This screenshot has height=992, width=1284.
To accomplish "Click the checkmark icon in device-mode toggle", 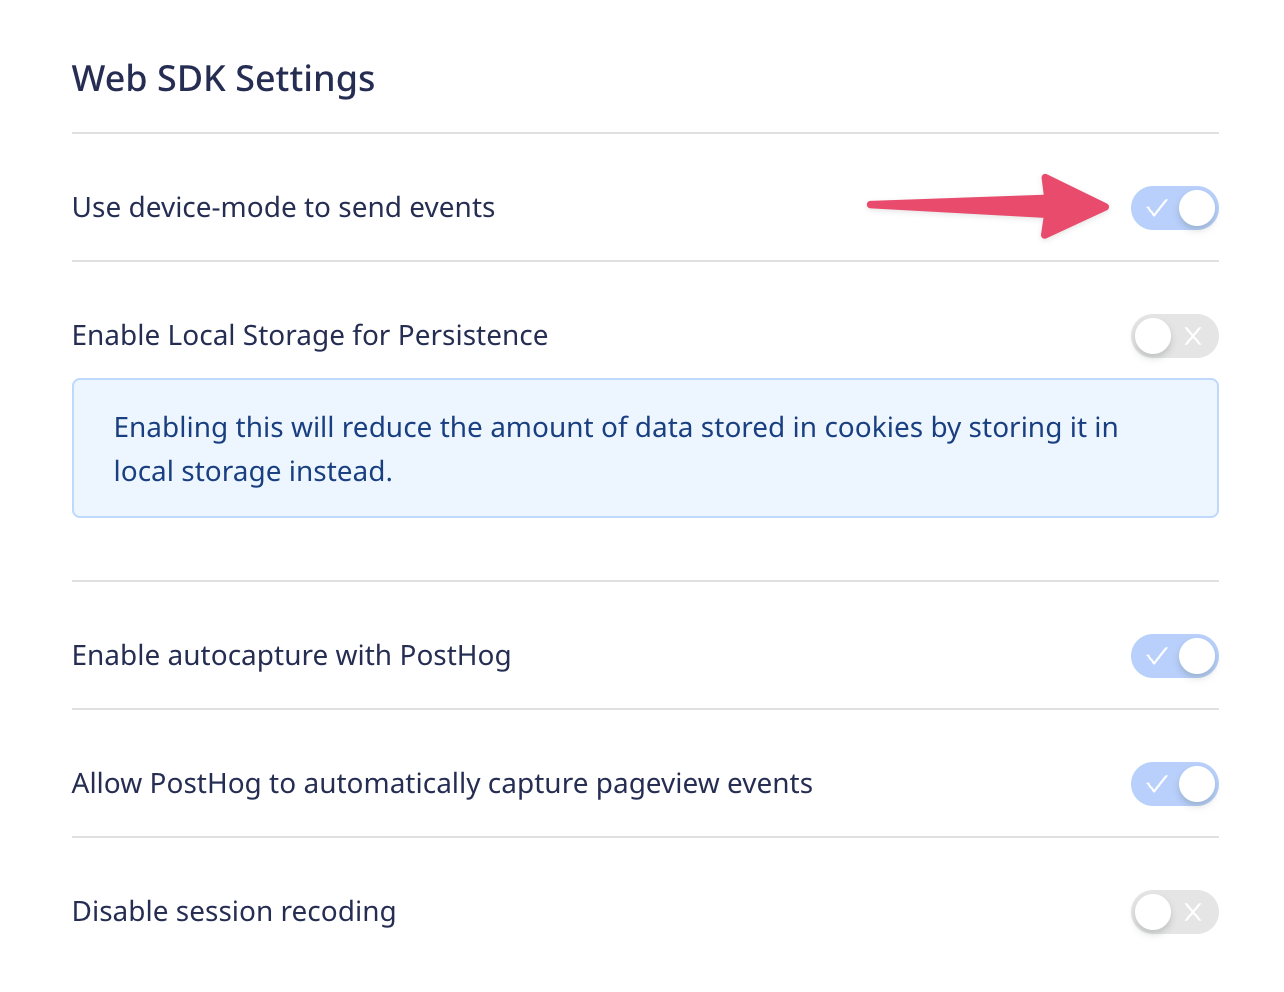I will click(1156, 208).
